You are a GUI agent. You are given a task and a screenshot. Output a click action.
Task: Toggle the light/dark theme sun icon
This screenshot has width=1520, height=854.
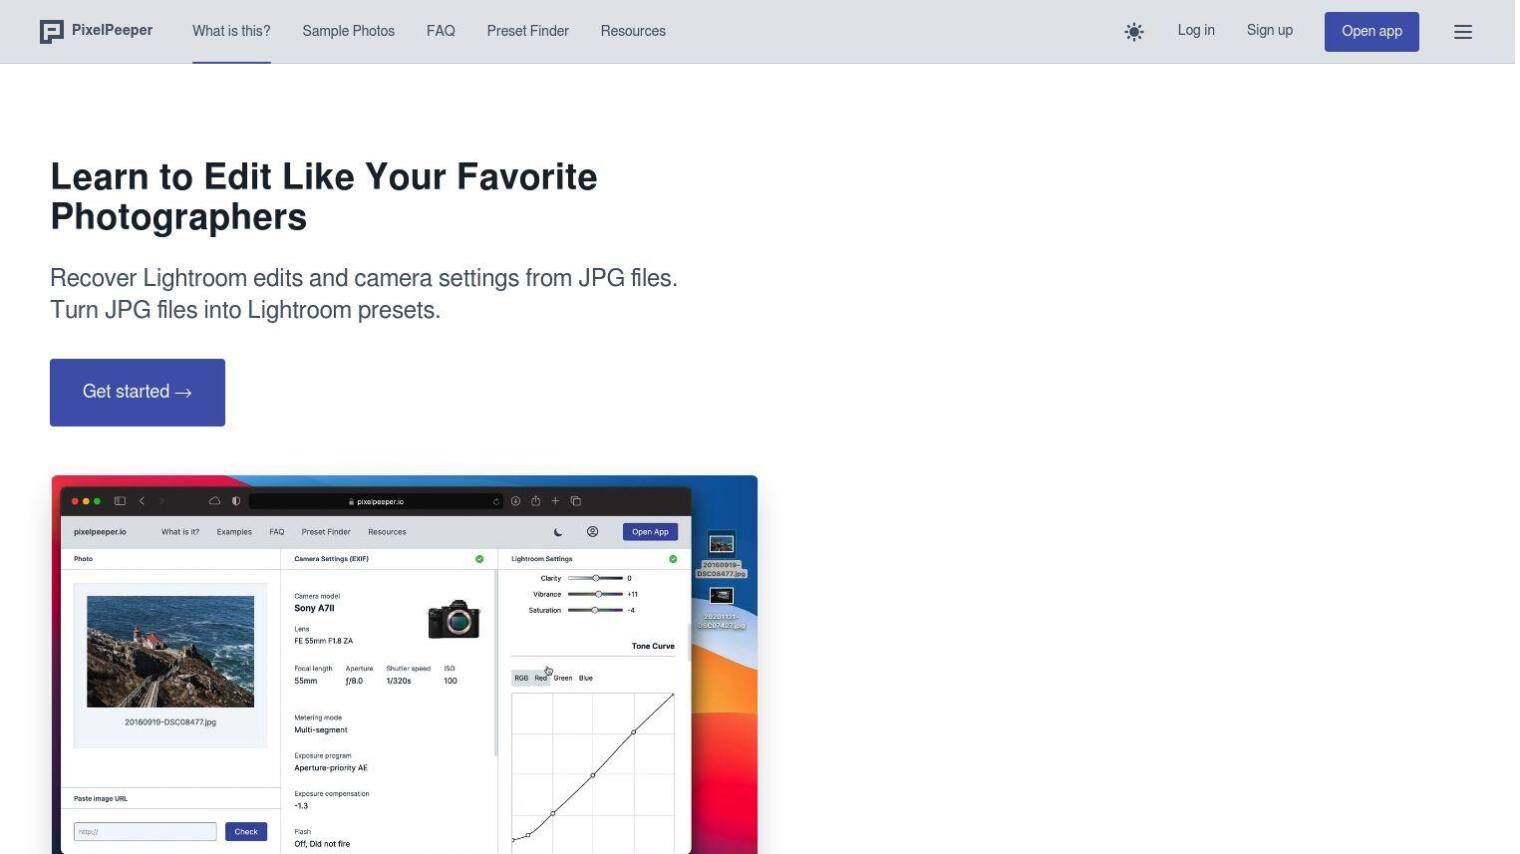[1134, 32]
